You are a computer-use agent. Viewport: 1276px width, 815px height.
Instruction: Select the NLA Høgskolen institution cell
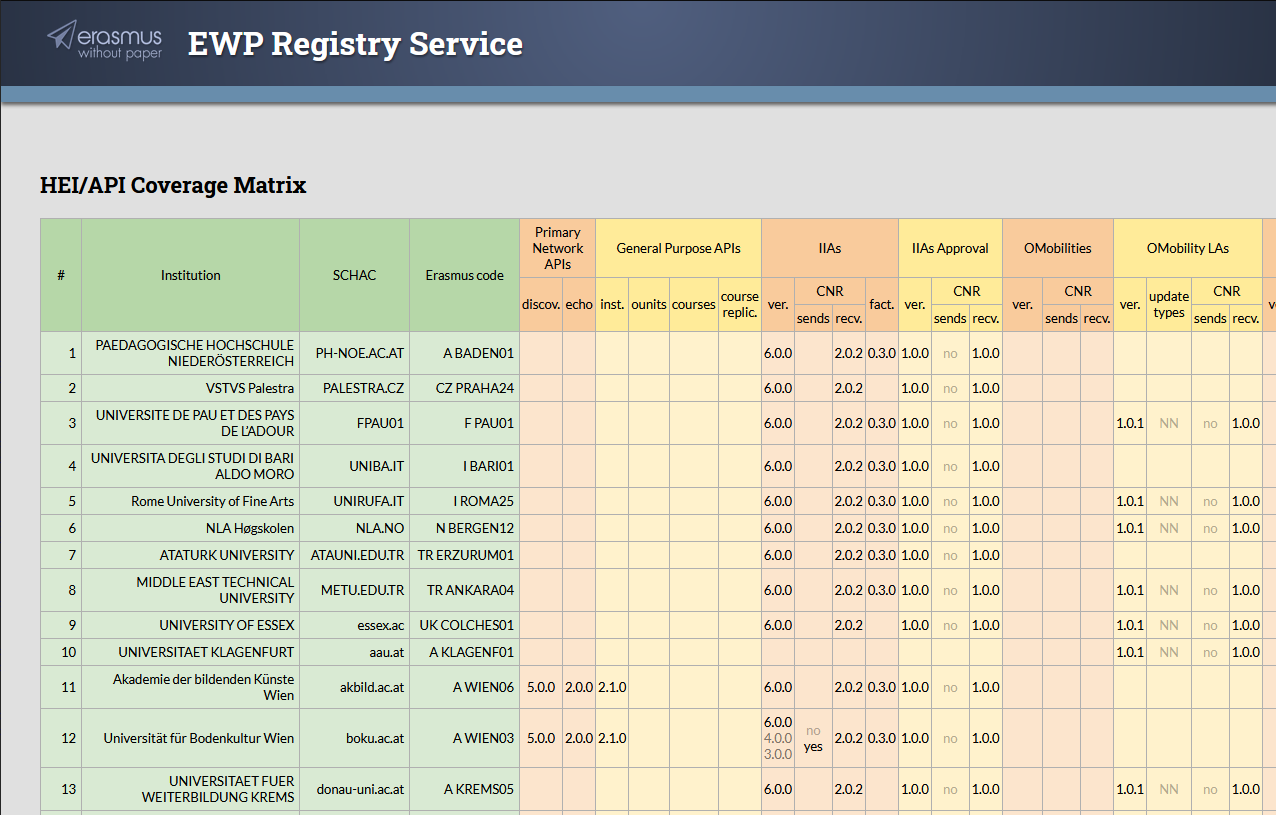click(190, 528)
